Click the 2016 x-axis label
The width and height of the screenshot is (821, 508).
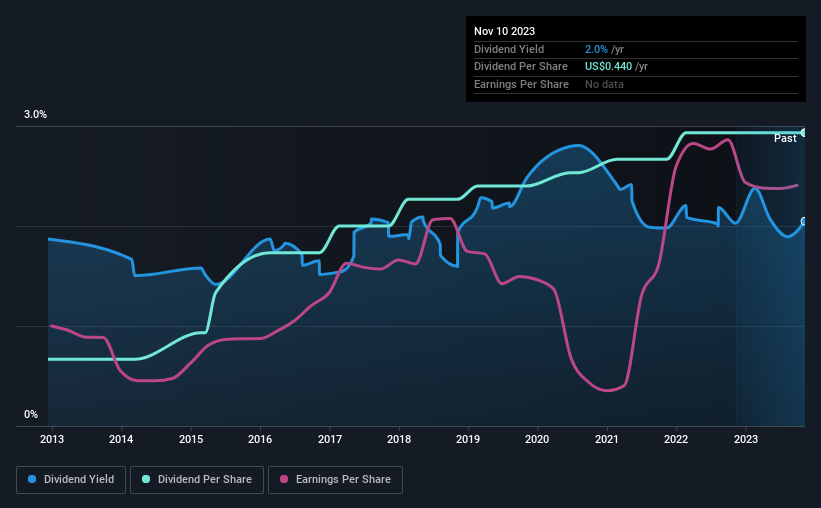point(260,439)
